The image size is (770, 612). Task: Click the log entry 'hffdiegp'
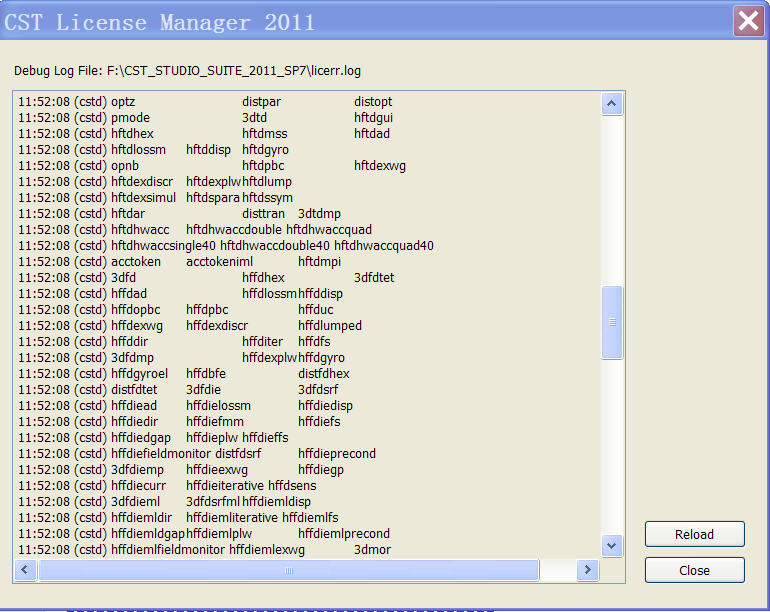click(x=321, y=470)
